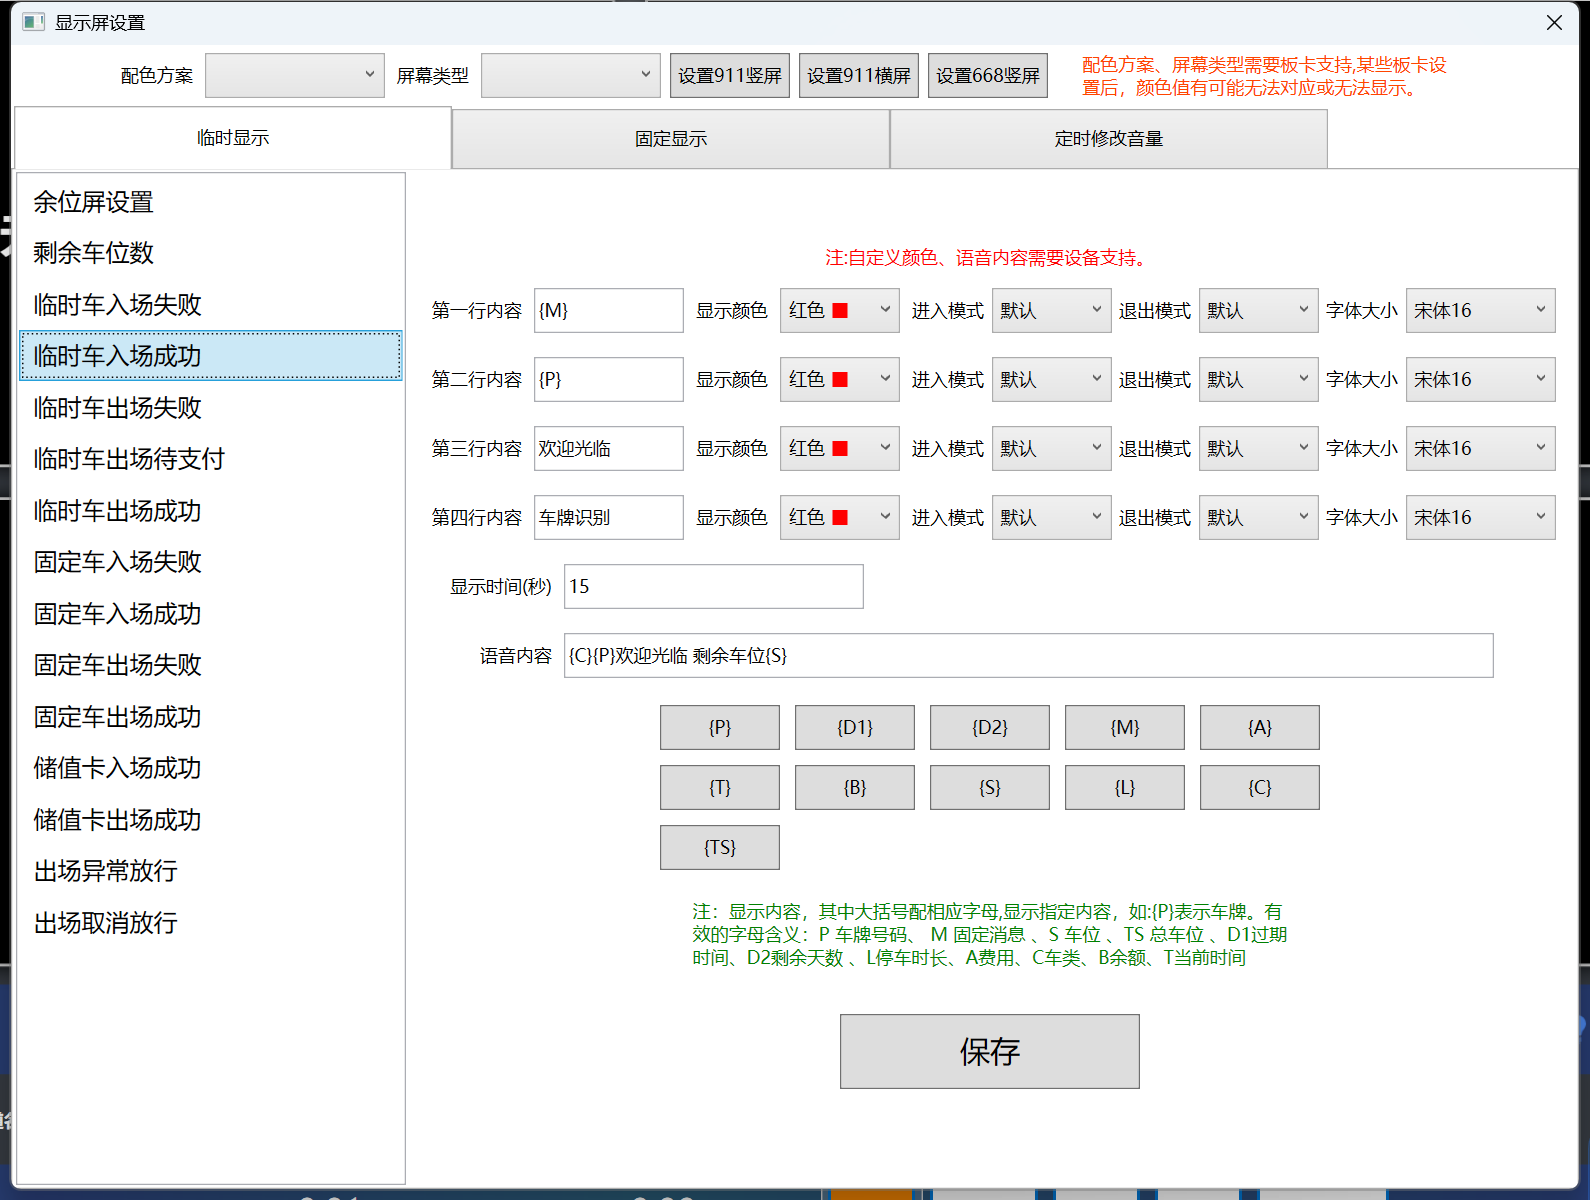1590x1200 pixels.
Task: Click the 设置911横屏 button
Action: pyautogui.click(x=859, y=75)
